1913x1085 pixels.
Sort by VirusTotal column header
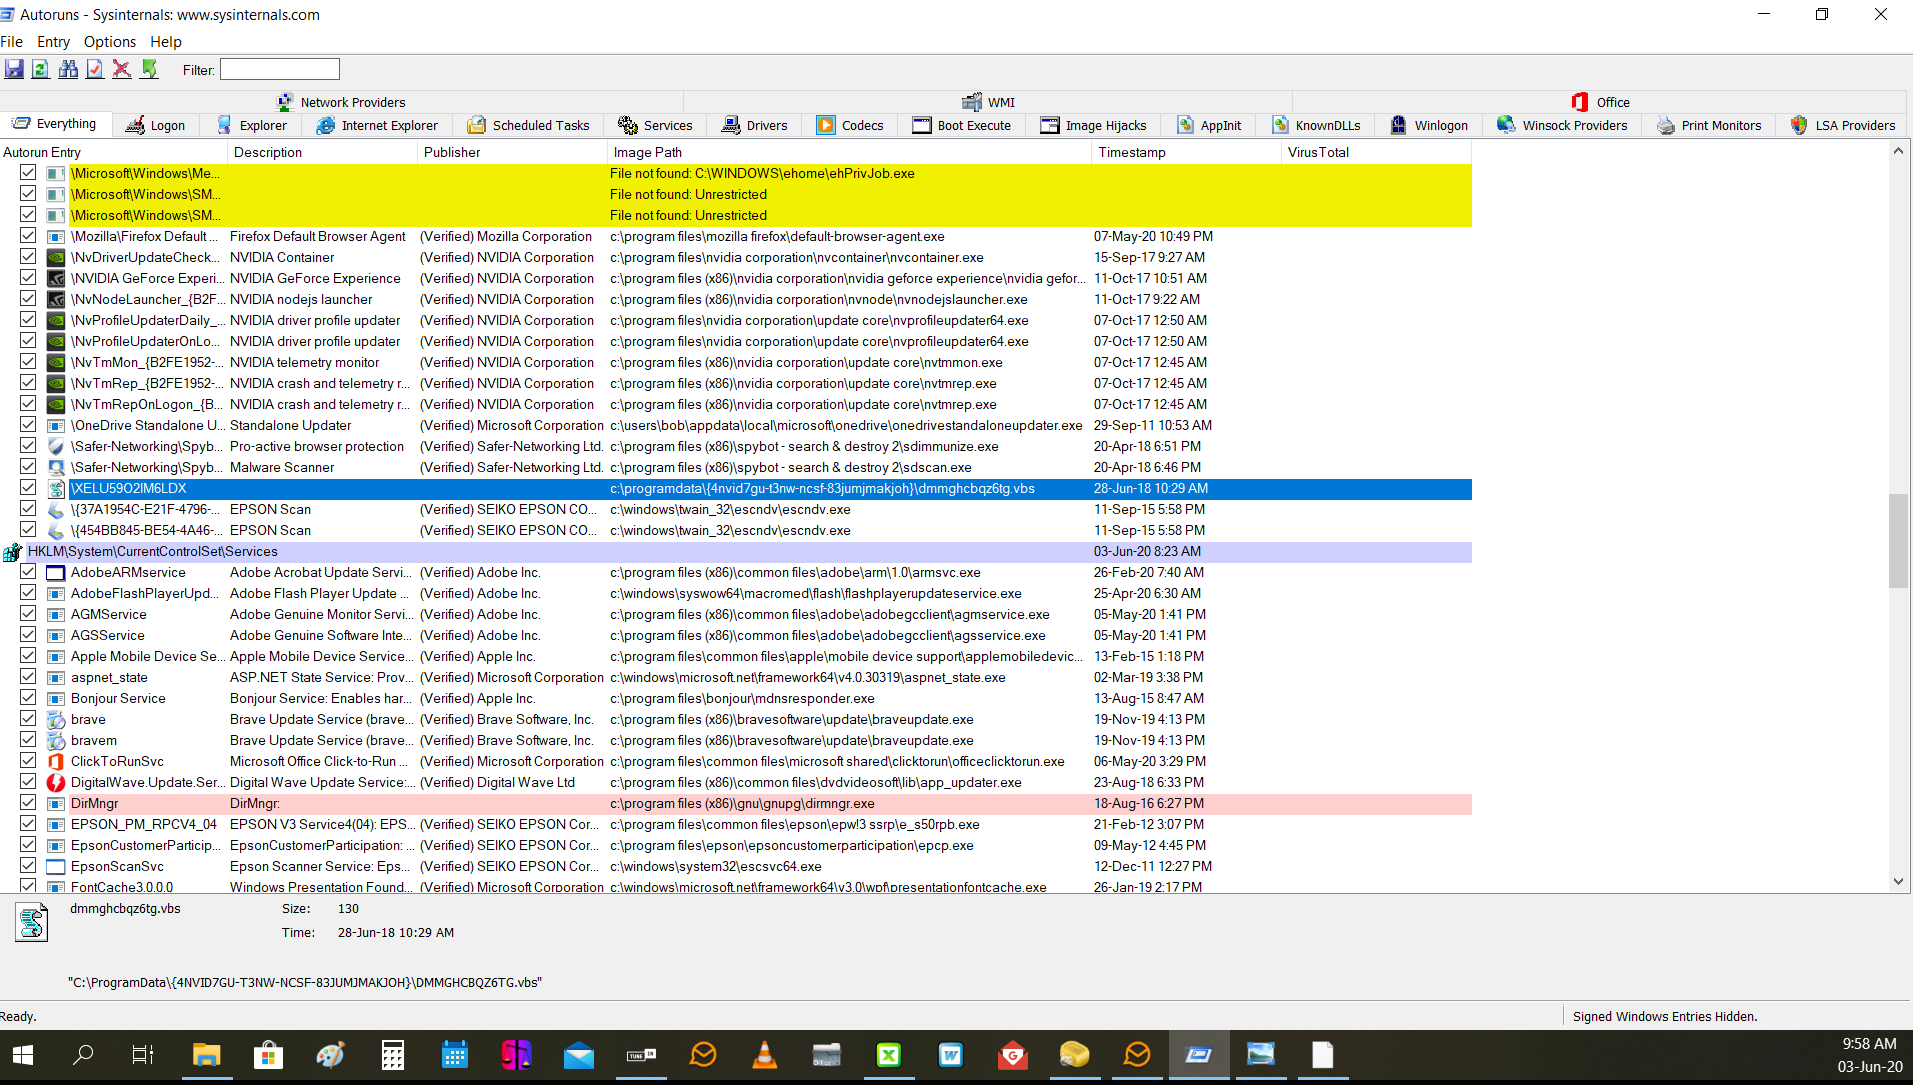(x=1376, y=153)
